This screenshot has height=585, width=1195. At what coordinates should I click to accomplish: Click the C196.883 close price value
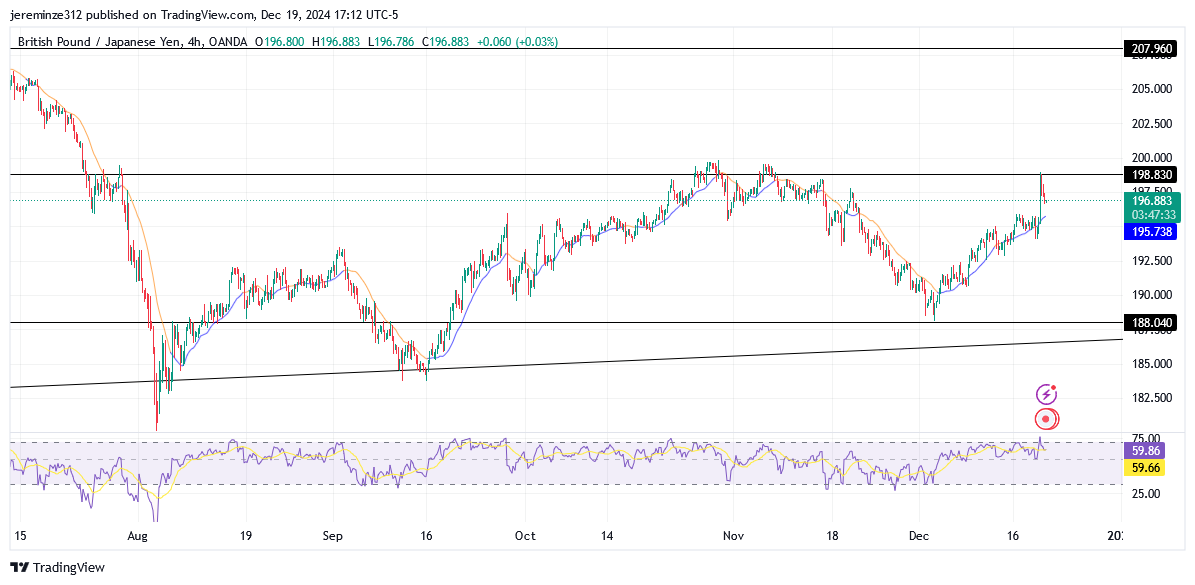pos(446,43)
